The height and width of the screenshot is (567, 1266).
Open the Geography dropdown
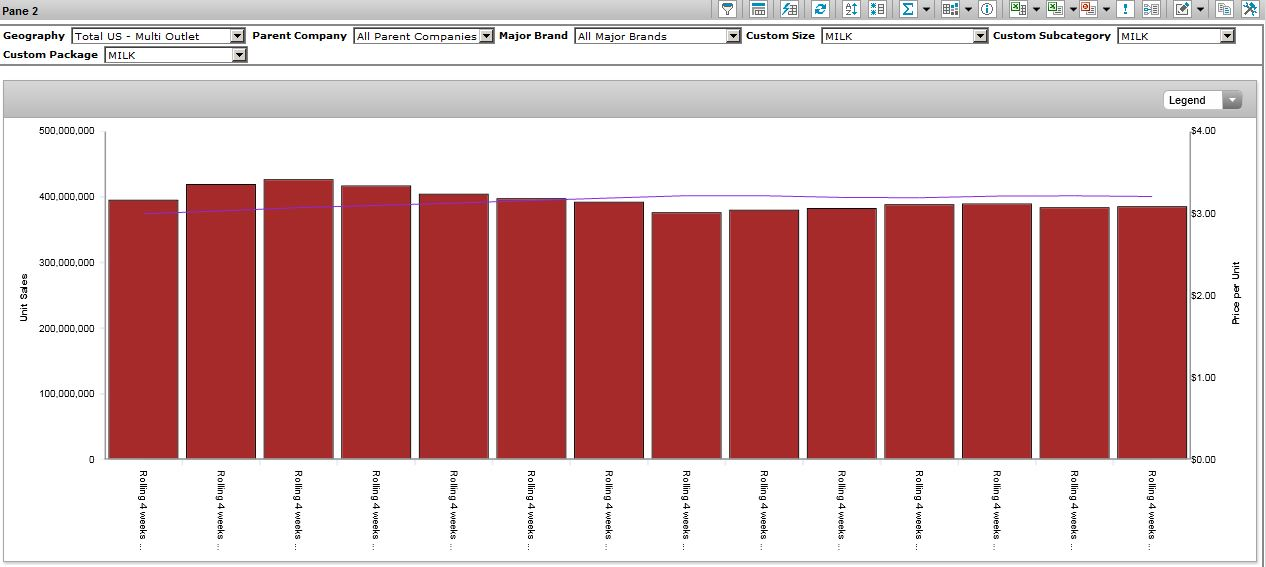pos(237,36)
